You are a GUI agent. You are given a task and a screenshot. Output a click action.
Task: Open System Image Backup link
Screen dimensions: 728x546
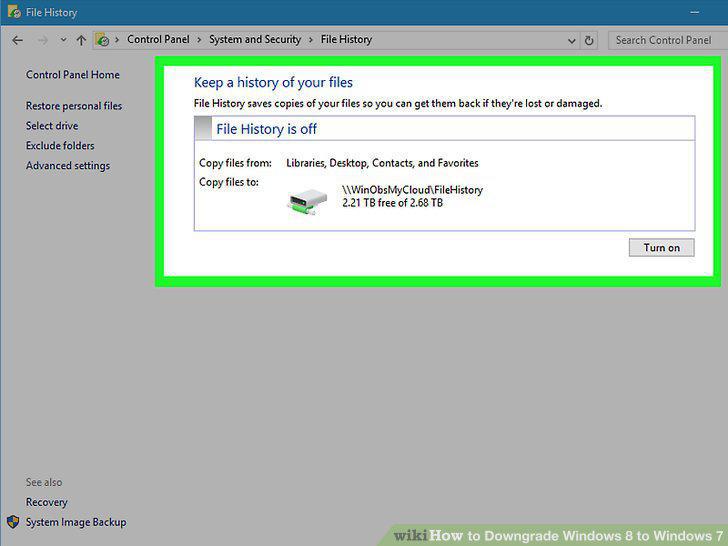coord(76,522)
